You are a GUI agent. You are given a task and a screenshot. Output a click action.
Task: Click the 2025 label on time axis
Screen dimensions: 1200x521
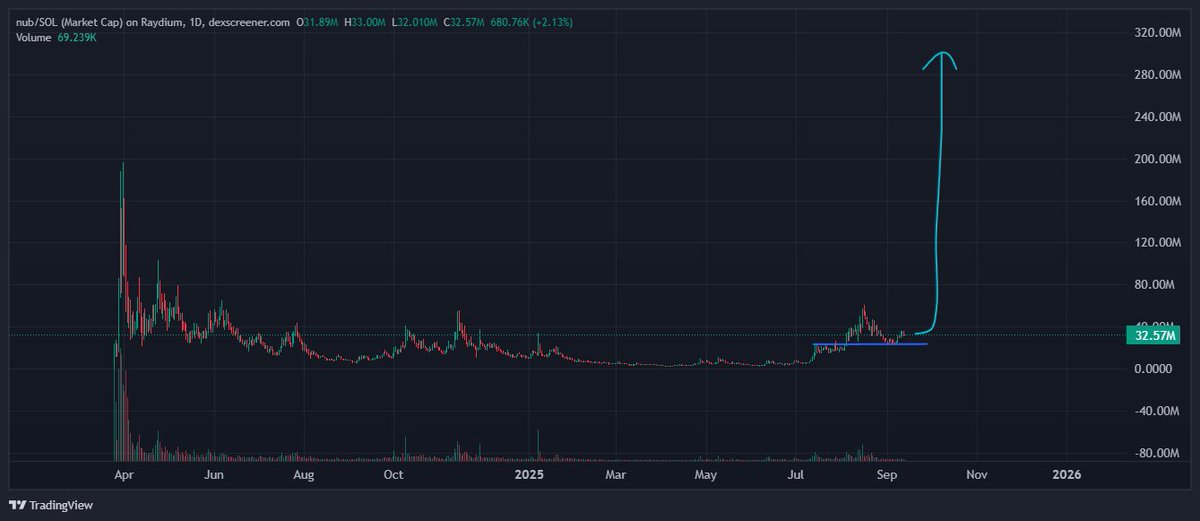[x=530, y=474]
